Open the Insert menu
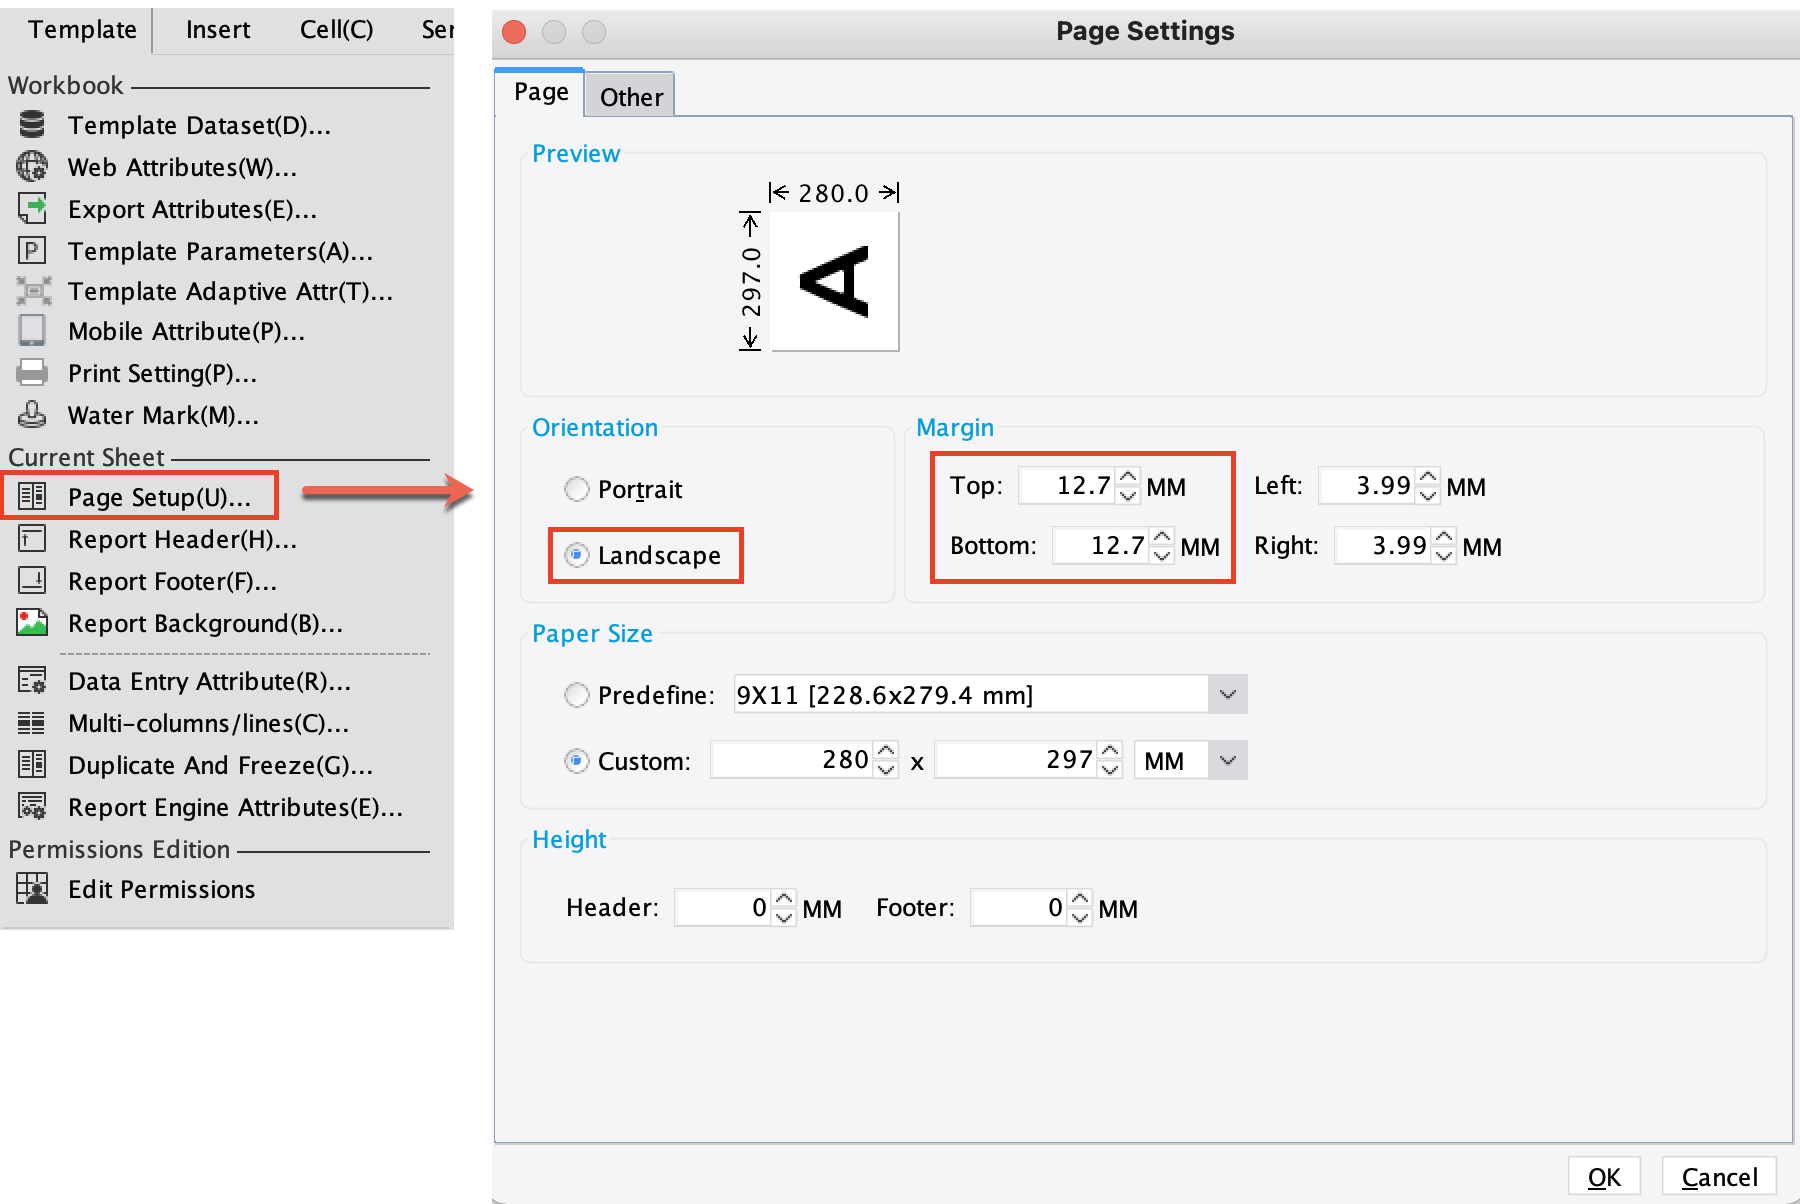 (218, 29)
